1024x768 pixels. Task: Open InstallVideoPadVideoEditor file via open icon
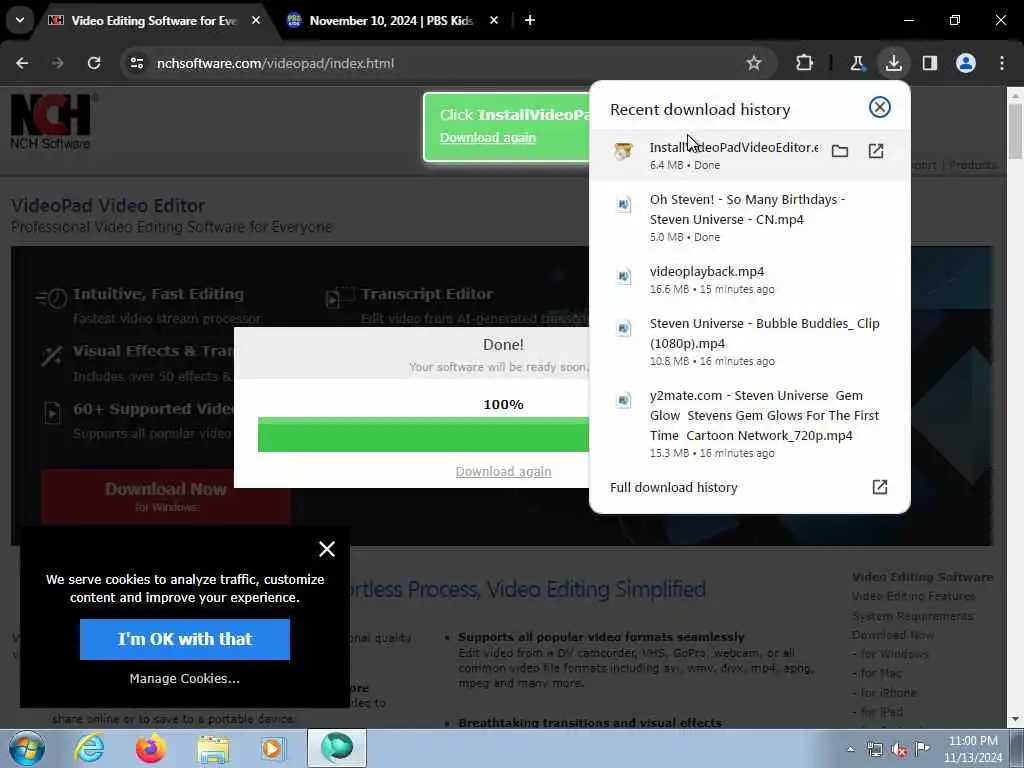click(x=876, y=152)
